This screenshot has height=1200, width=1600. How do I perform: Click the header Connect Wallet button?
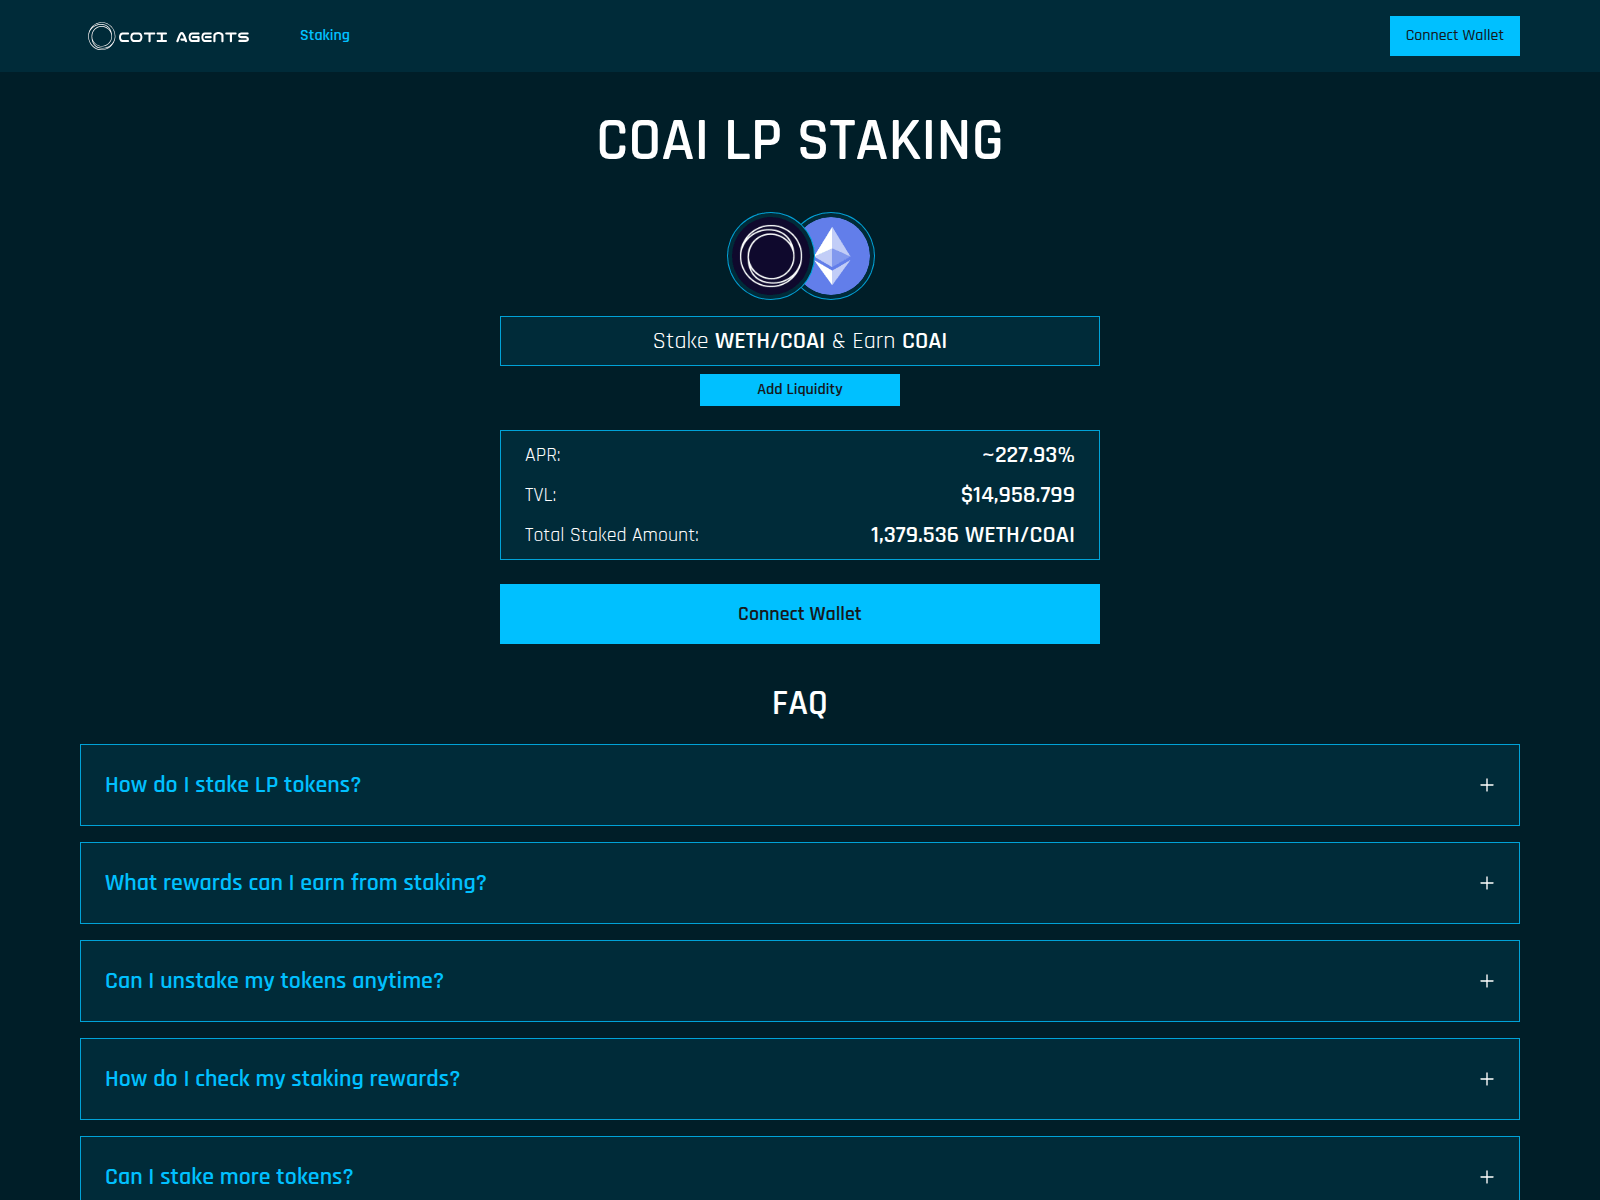tap(1454, 36)
